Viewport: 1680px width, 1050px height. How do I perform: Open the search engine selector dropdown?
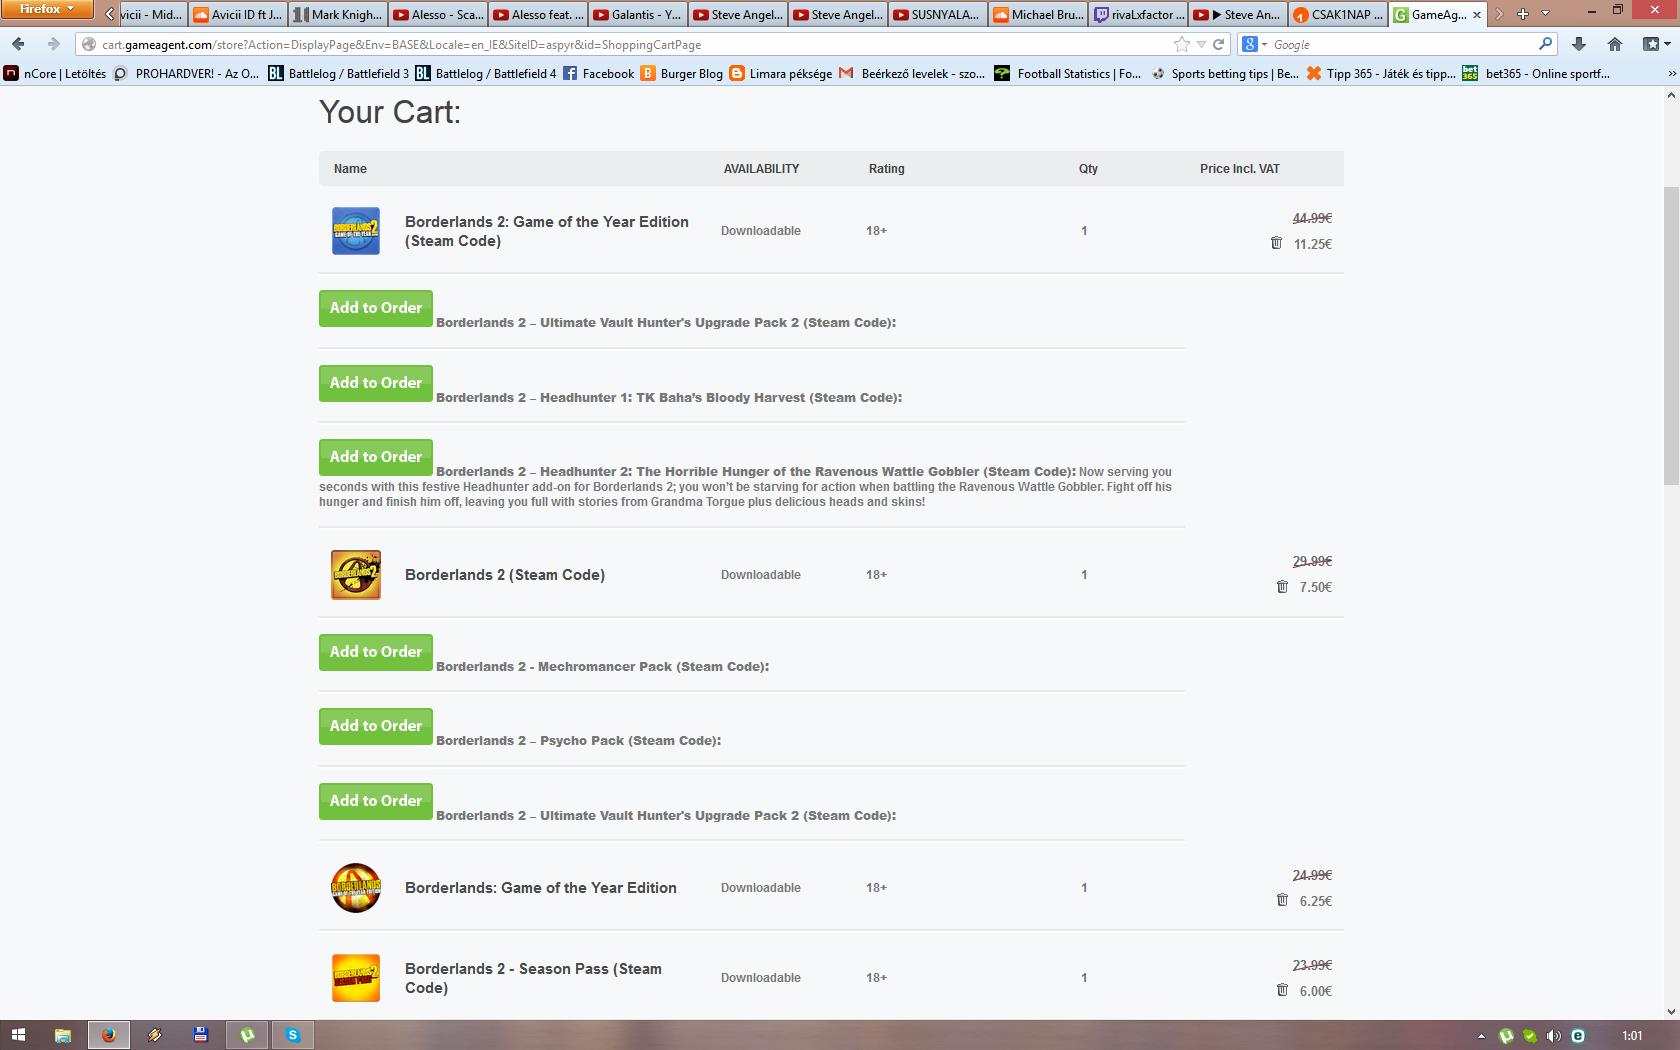tap(1255, 44)
